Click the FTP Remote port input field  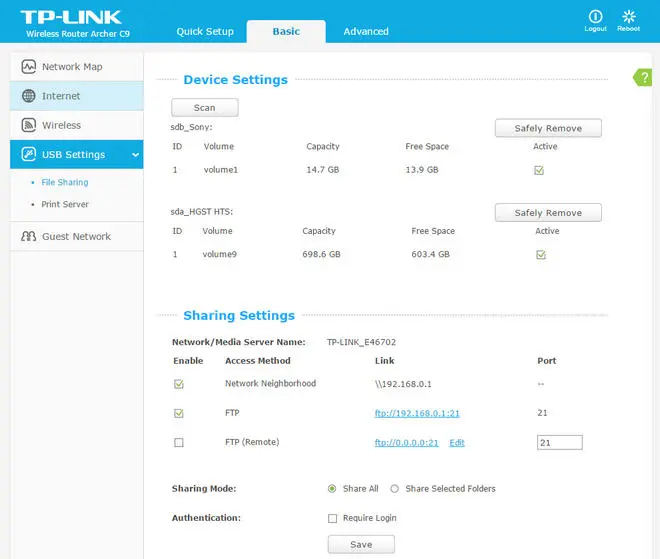[559, 442]
